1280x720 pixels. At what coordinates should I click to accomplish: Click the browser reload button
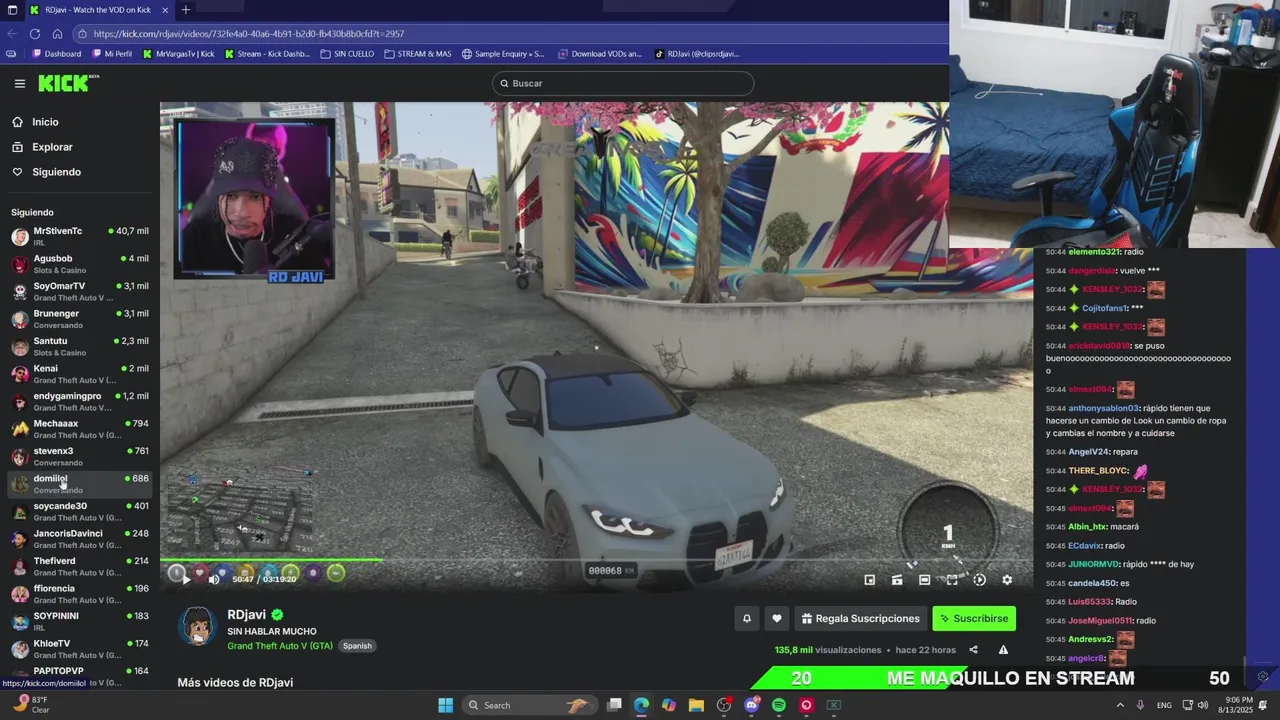35,33
